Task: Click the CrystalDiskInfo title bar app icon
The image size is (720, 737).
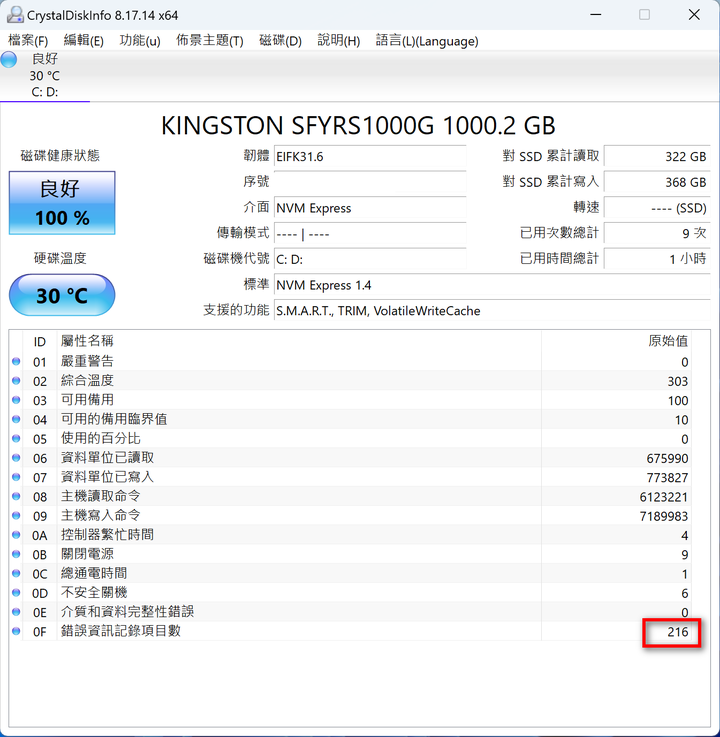Action: [15, 15]
